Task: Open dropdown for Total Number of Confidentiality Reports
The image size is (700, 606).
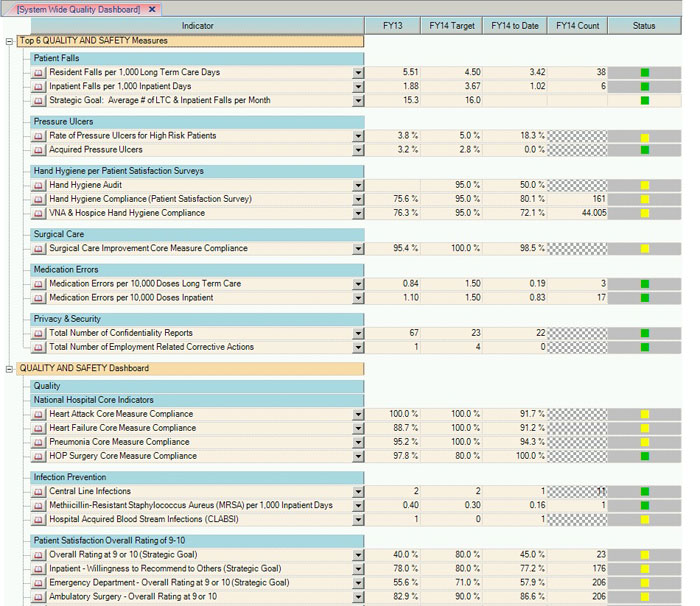Action: coord(358,334)
